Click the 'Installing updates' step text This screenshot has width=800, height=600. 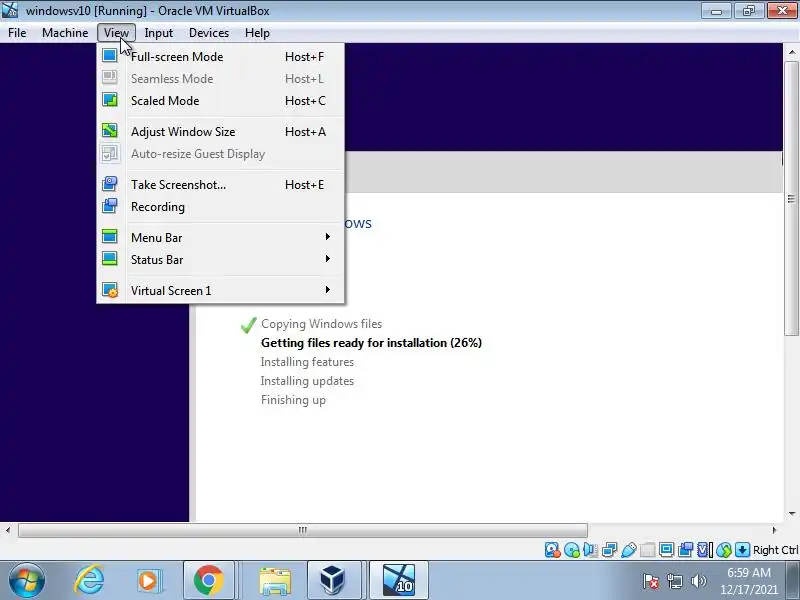pyautogui.click(x=307, y=381)
